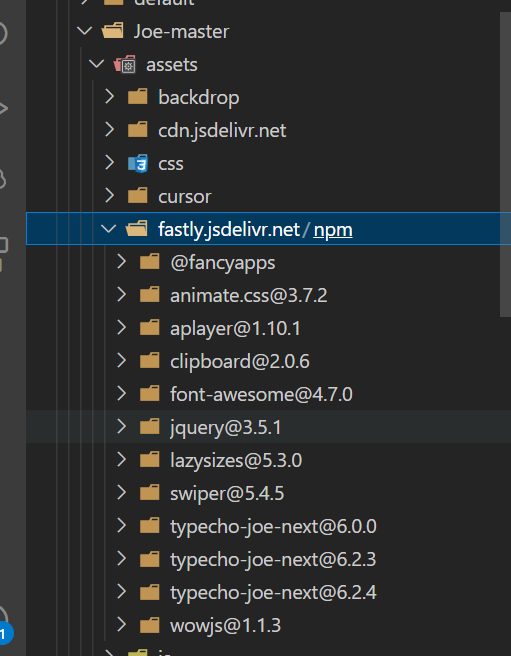Screen dimensions: 511x656
Task: Expand the wowjs@1.1.3 folder chevron
Action: point(122,625)
